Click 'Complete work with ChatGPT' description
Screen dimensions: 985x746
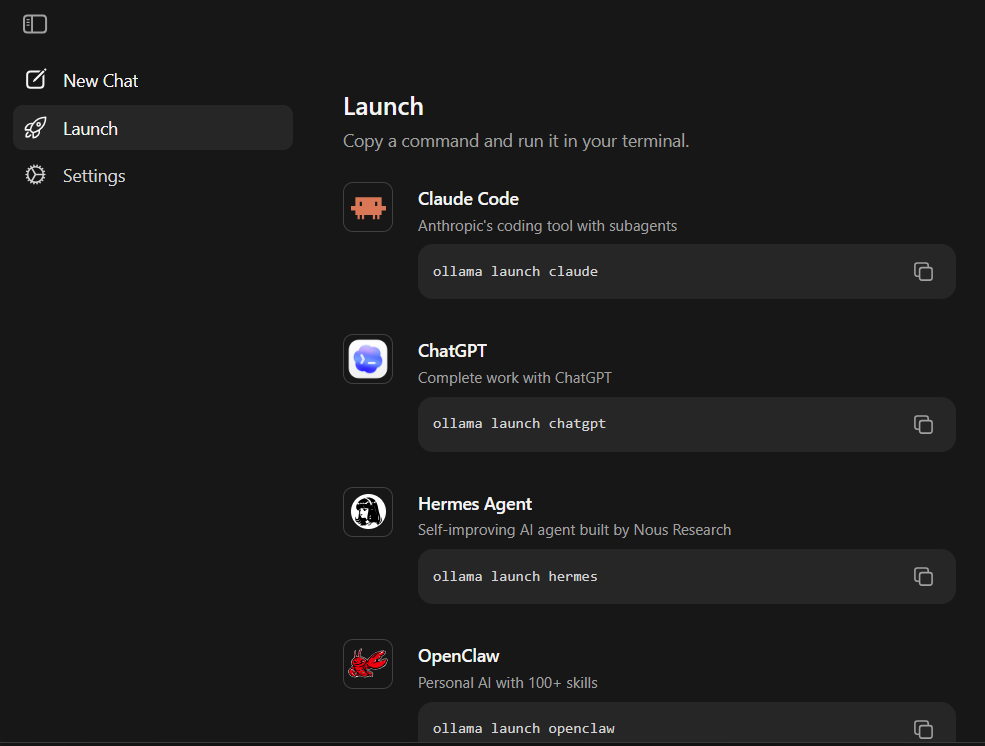tap(514, 378)
